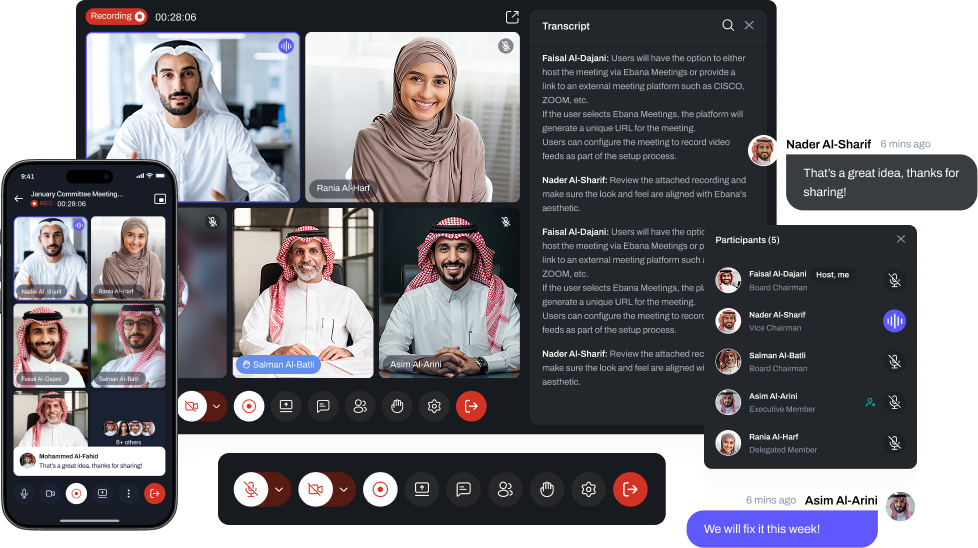Screen dimensions: 978x548
Task: Raise hand using the large bottom toolbar
Action: point(547,489)
